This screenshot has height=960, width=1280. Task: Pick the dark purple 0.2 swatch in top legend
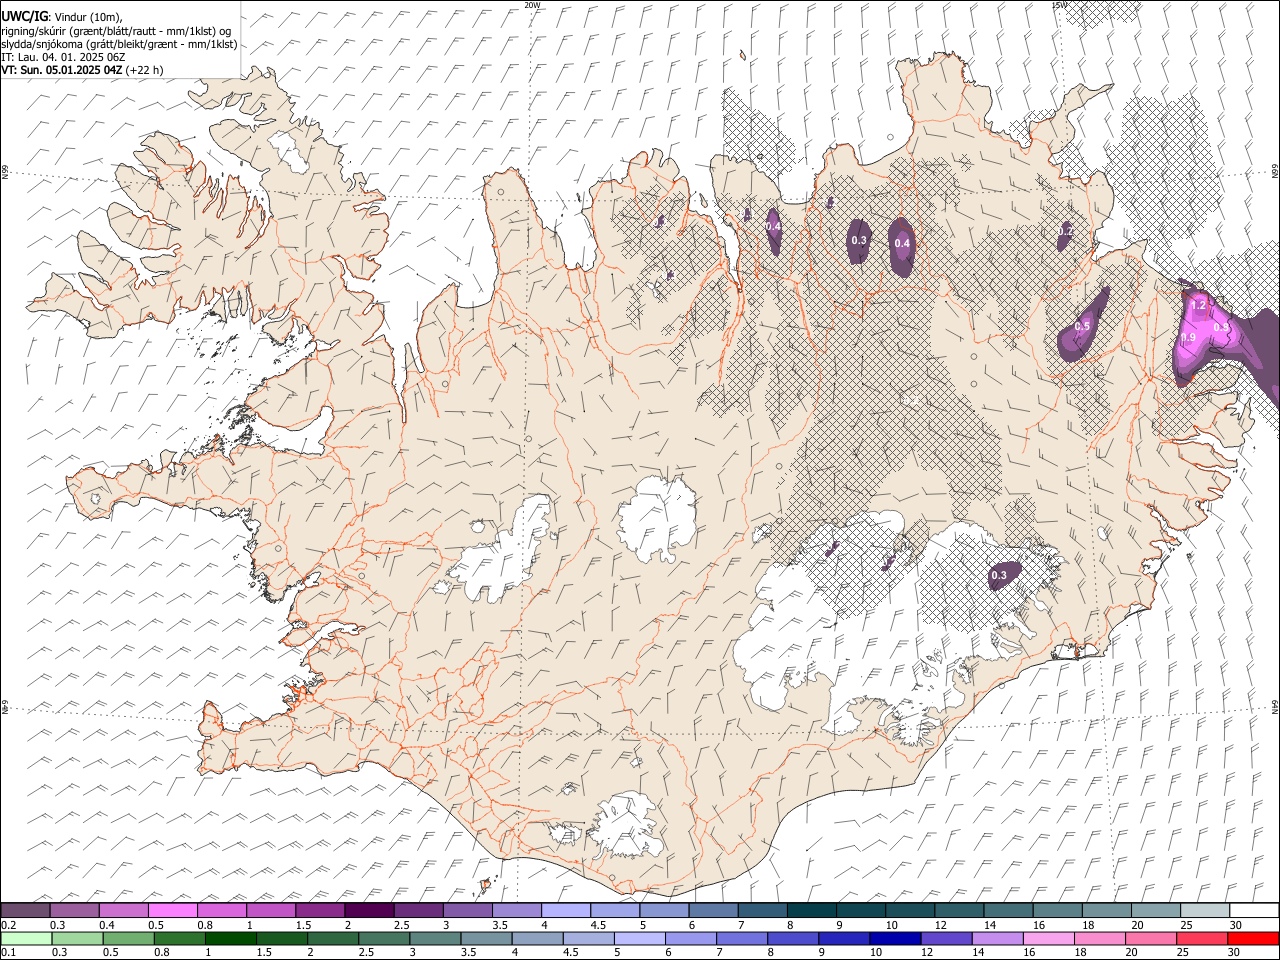pyautogui.click(x=25, y=911)
